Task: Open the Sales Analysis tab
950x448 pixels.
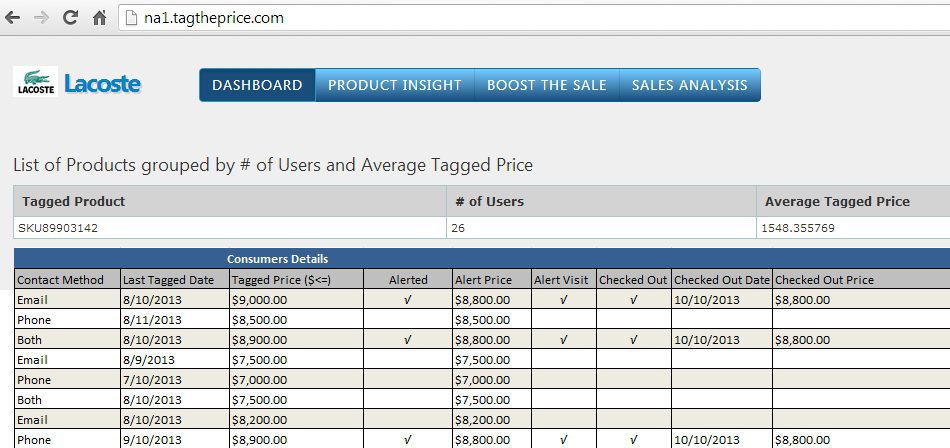Action: pyautogui.click(x=689, y=85)
